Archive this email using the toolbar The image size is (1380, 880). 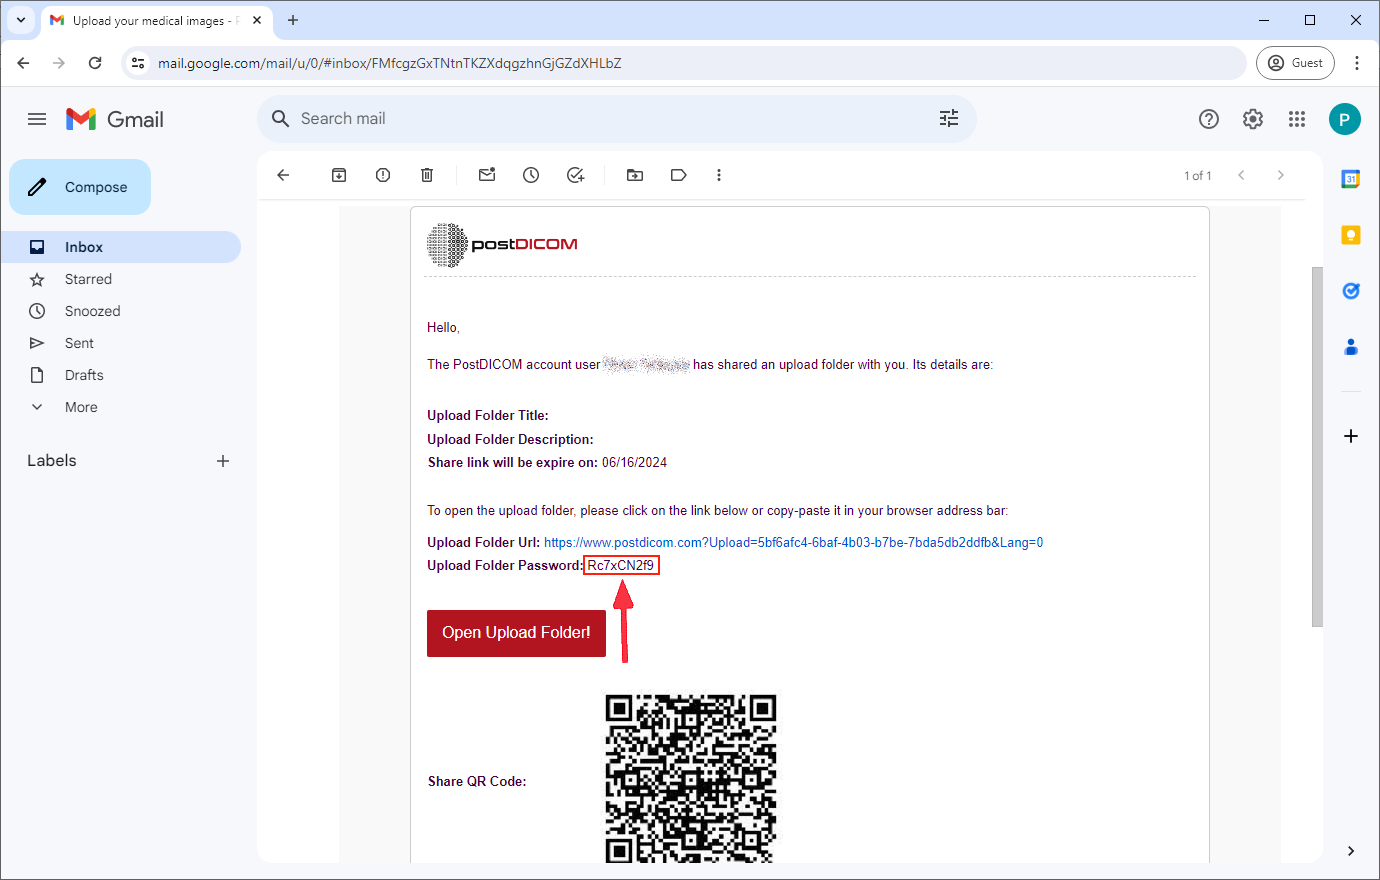pos(339,175)
